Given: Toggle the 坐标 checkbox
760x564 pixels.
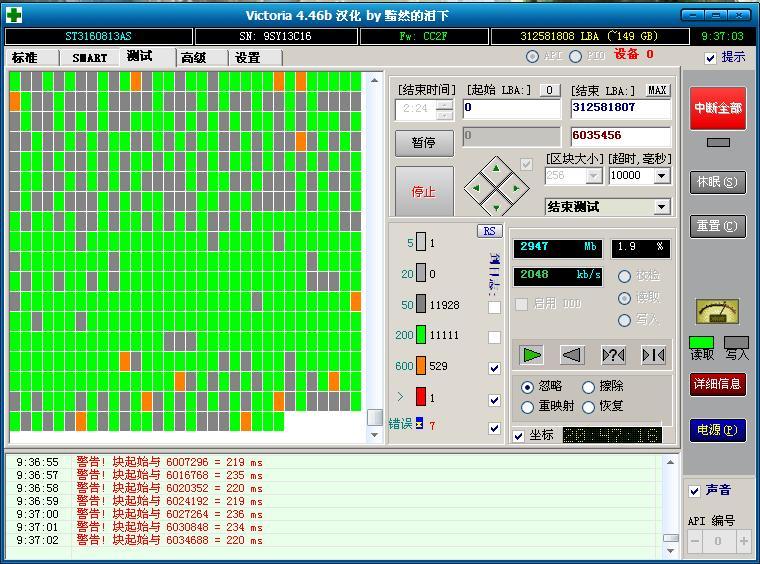Looking at the screenshot, I should coord(519,436).
